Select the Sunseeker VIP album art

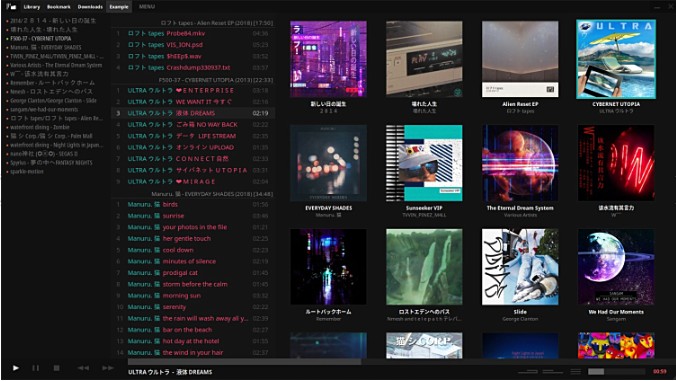424,163
